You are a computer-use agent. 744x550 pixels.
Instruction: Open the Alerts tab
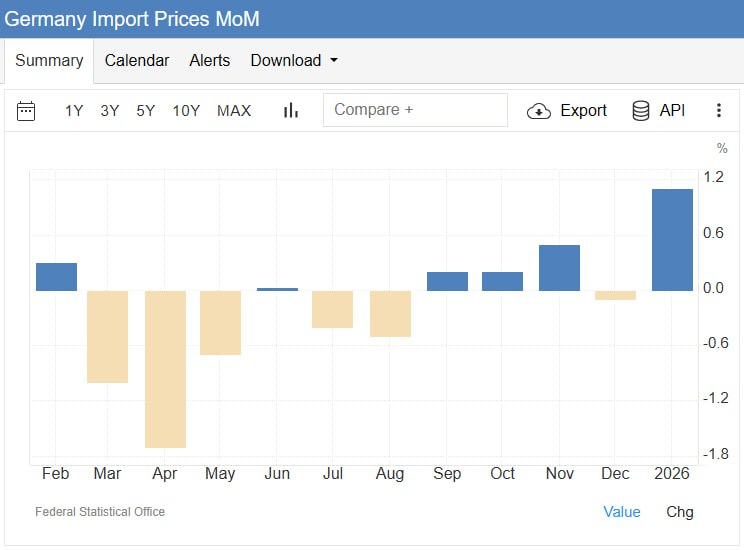[210, 61]
